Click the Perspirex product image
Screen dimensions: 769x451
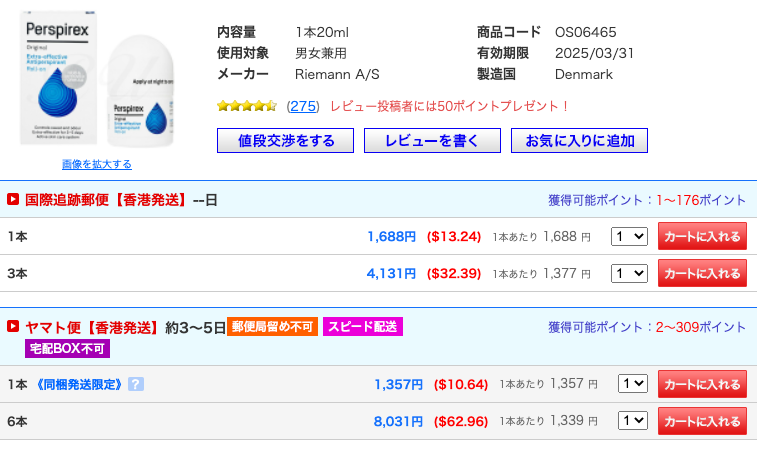(x=97, y=79)
